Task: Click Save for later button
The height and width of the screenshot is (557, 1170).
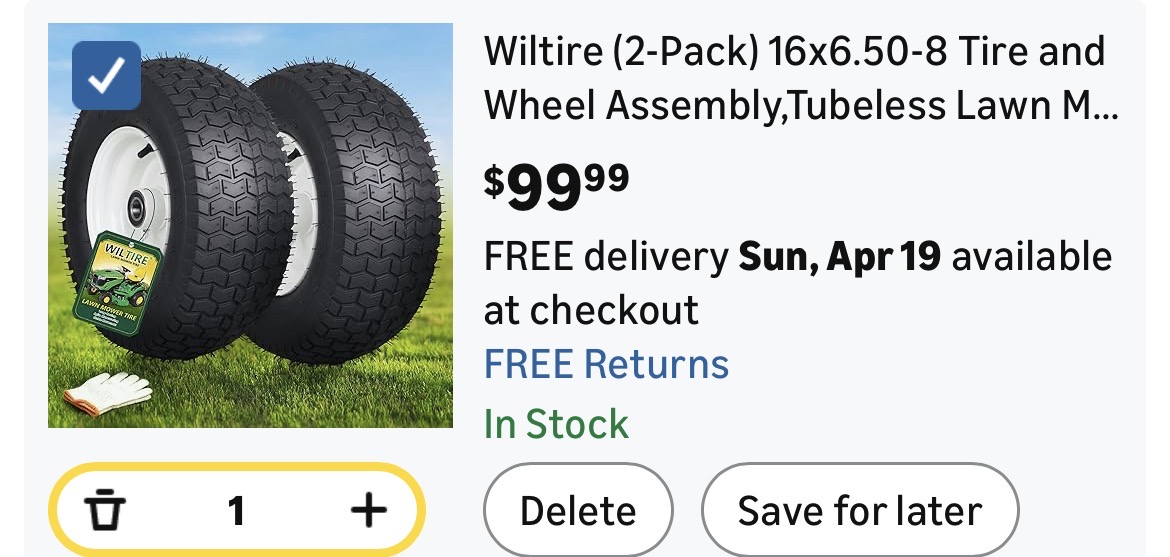Action: [x=859, y=511]
